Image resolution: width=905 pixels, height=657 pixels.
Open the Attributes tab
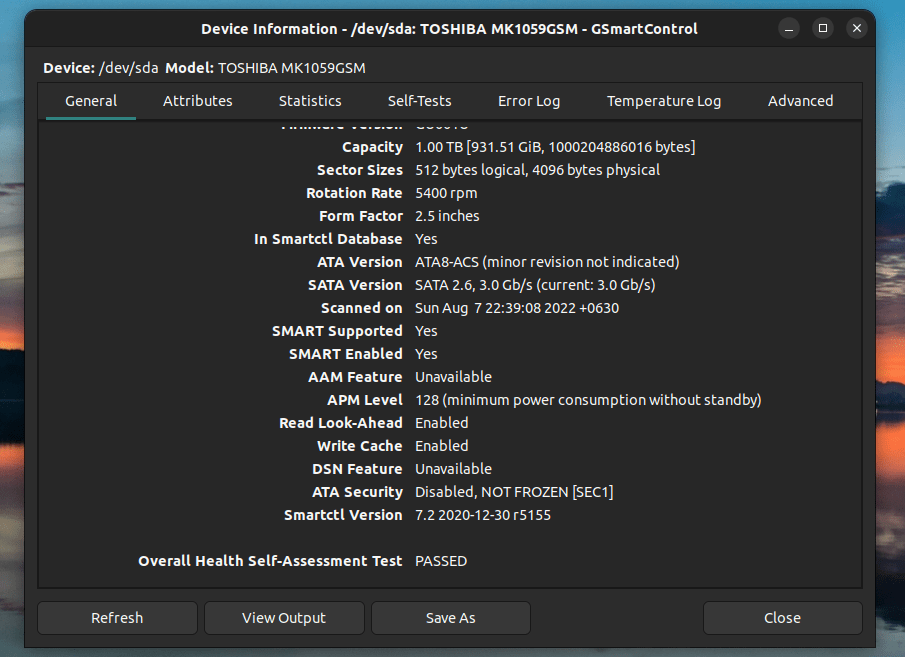(x=198, y=101)
